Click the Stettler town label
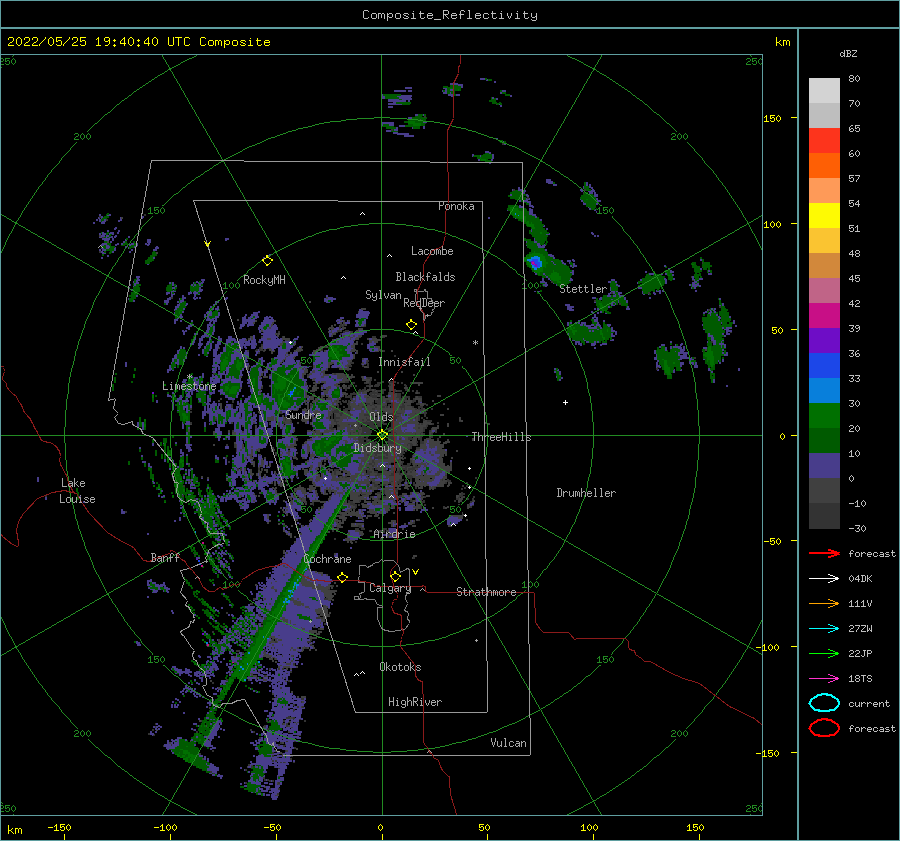Viewport: 900px width, 841px height. (x=583, y=289)
